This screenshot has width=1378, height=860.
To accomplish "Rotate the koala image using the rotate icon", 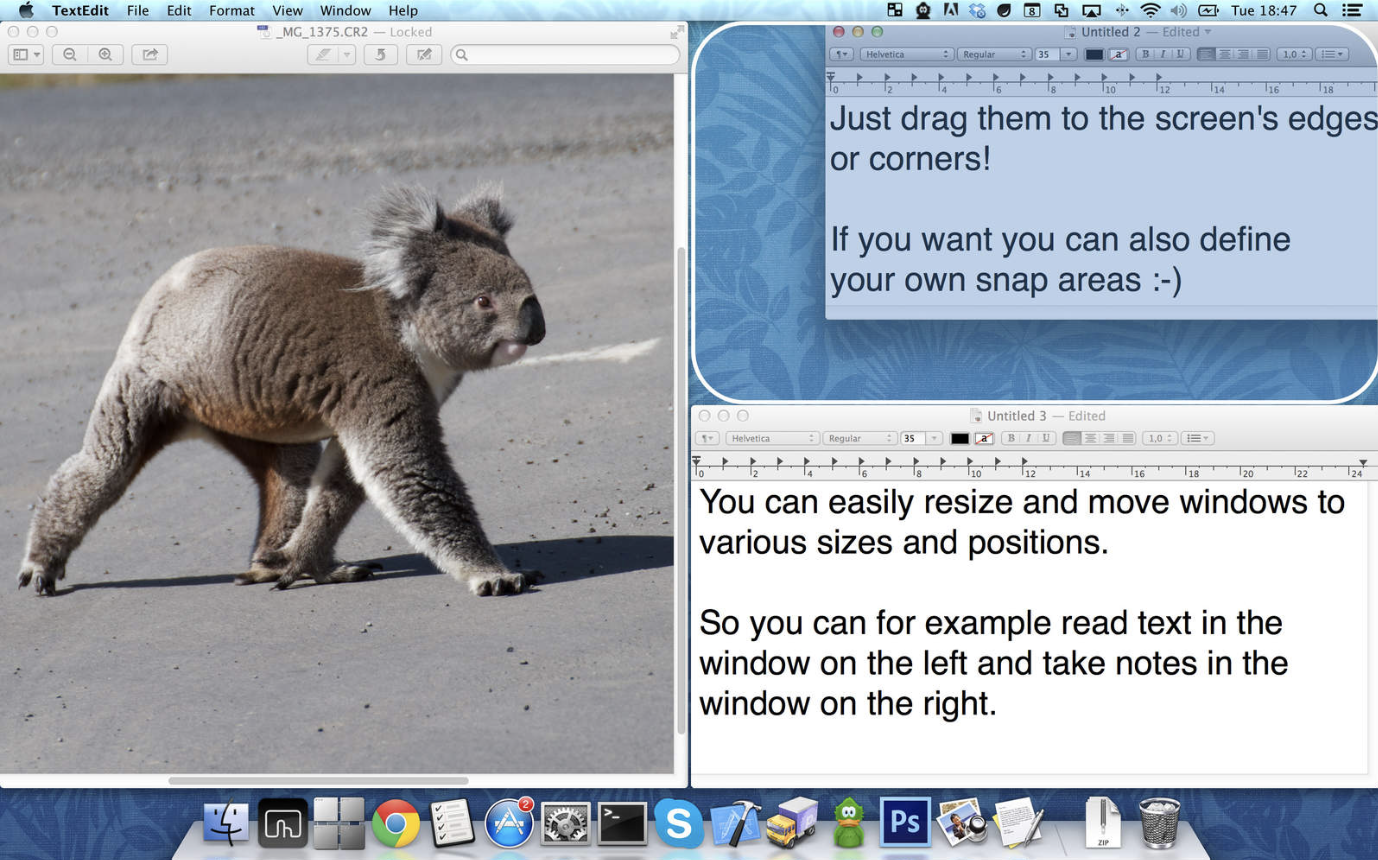I will tap(380, 55).
